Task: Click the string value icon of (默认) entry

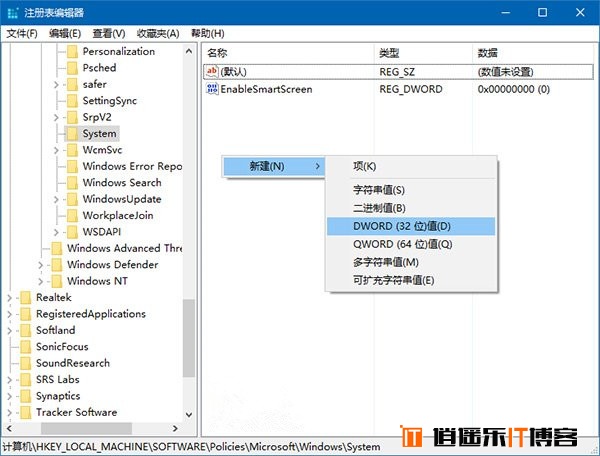Action: click(212, 71)
